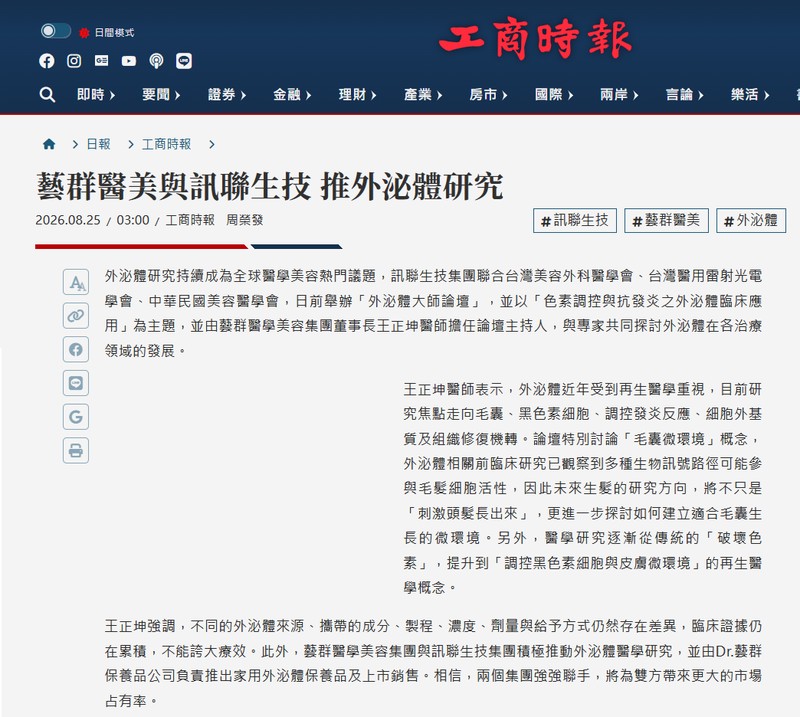This screenshot has height=717, width=800.
Task: Open the 金融 menu
Action: 292,94
